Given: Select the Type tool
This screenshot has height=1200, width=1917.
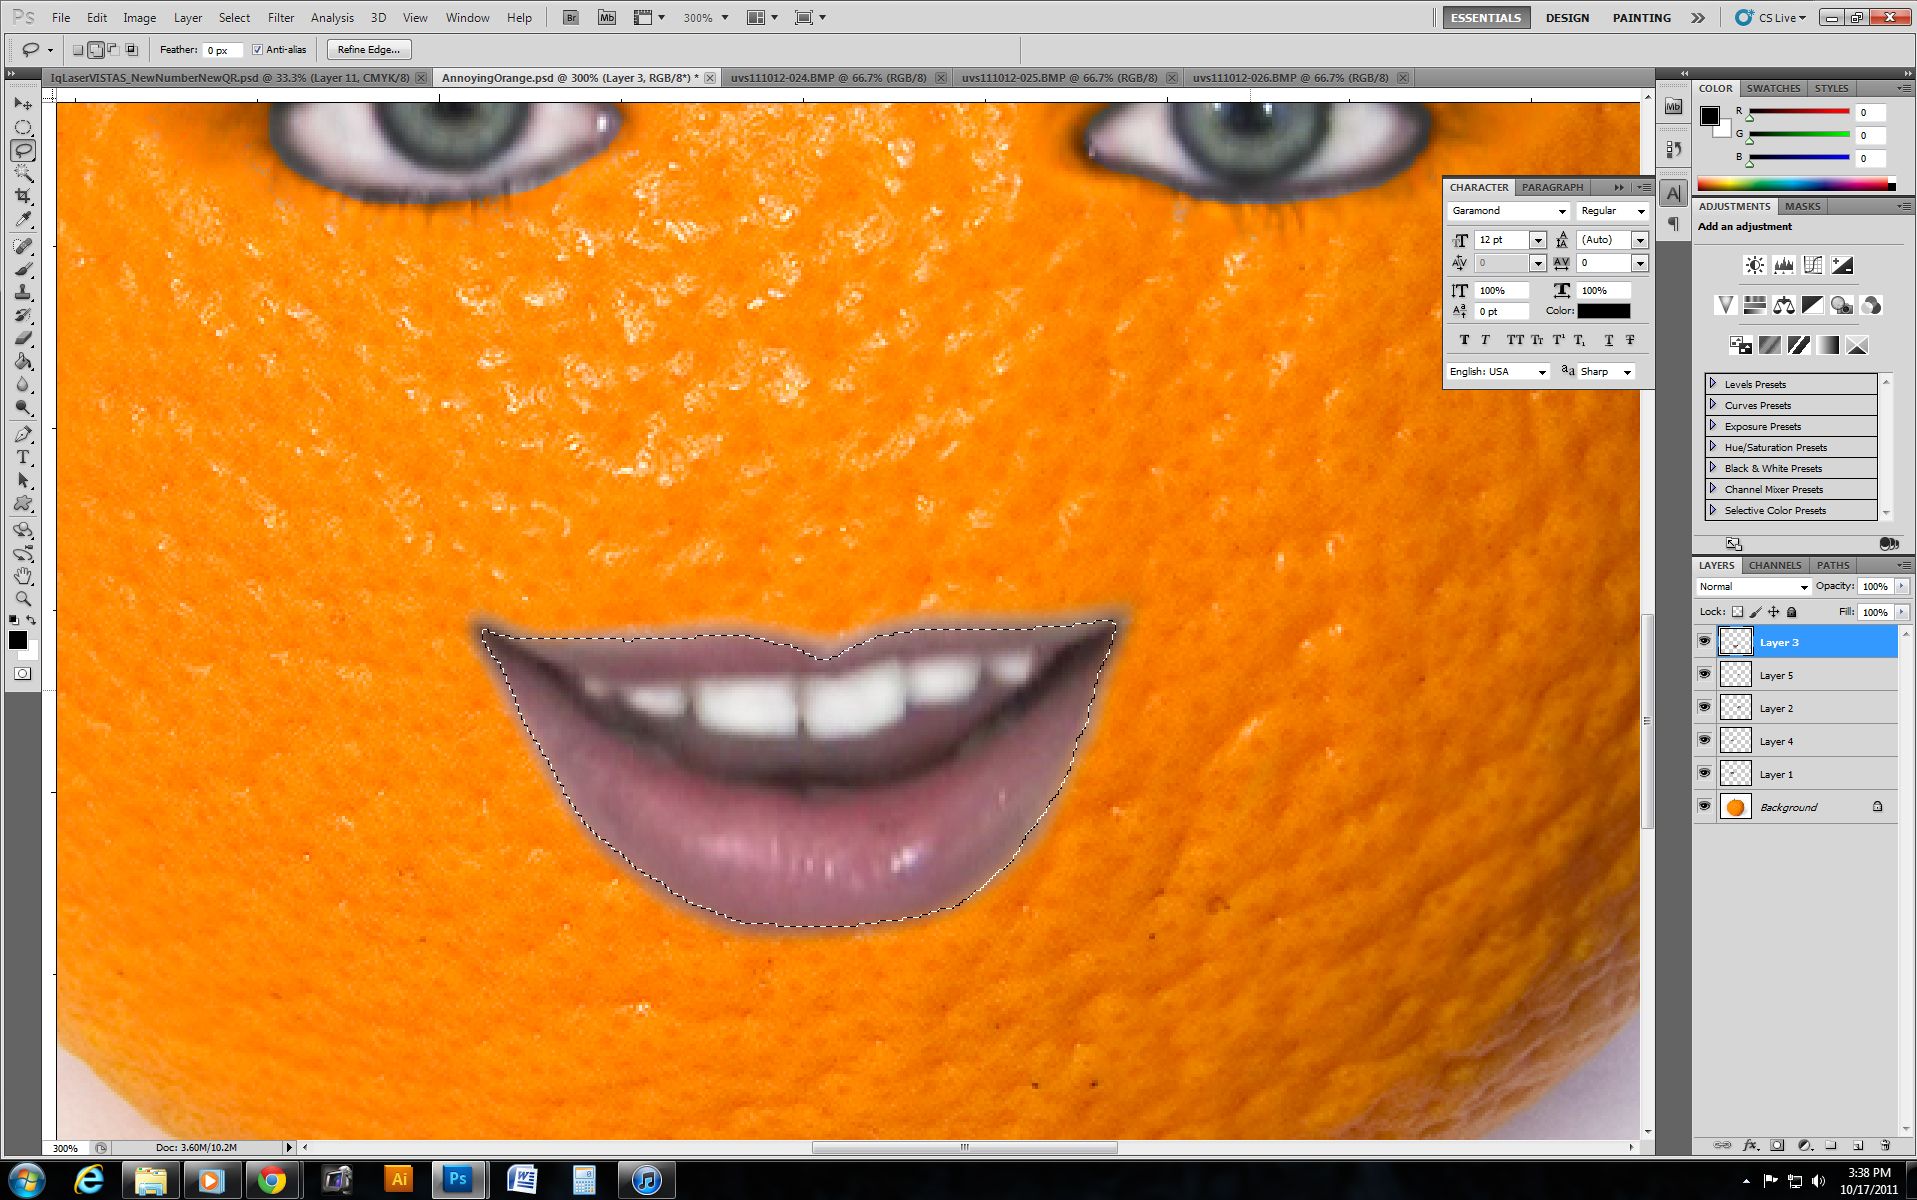Looking at the screenshot, I should point(24,457).
